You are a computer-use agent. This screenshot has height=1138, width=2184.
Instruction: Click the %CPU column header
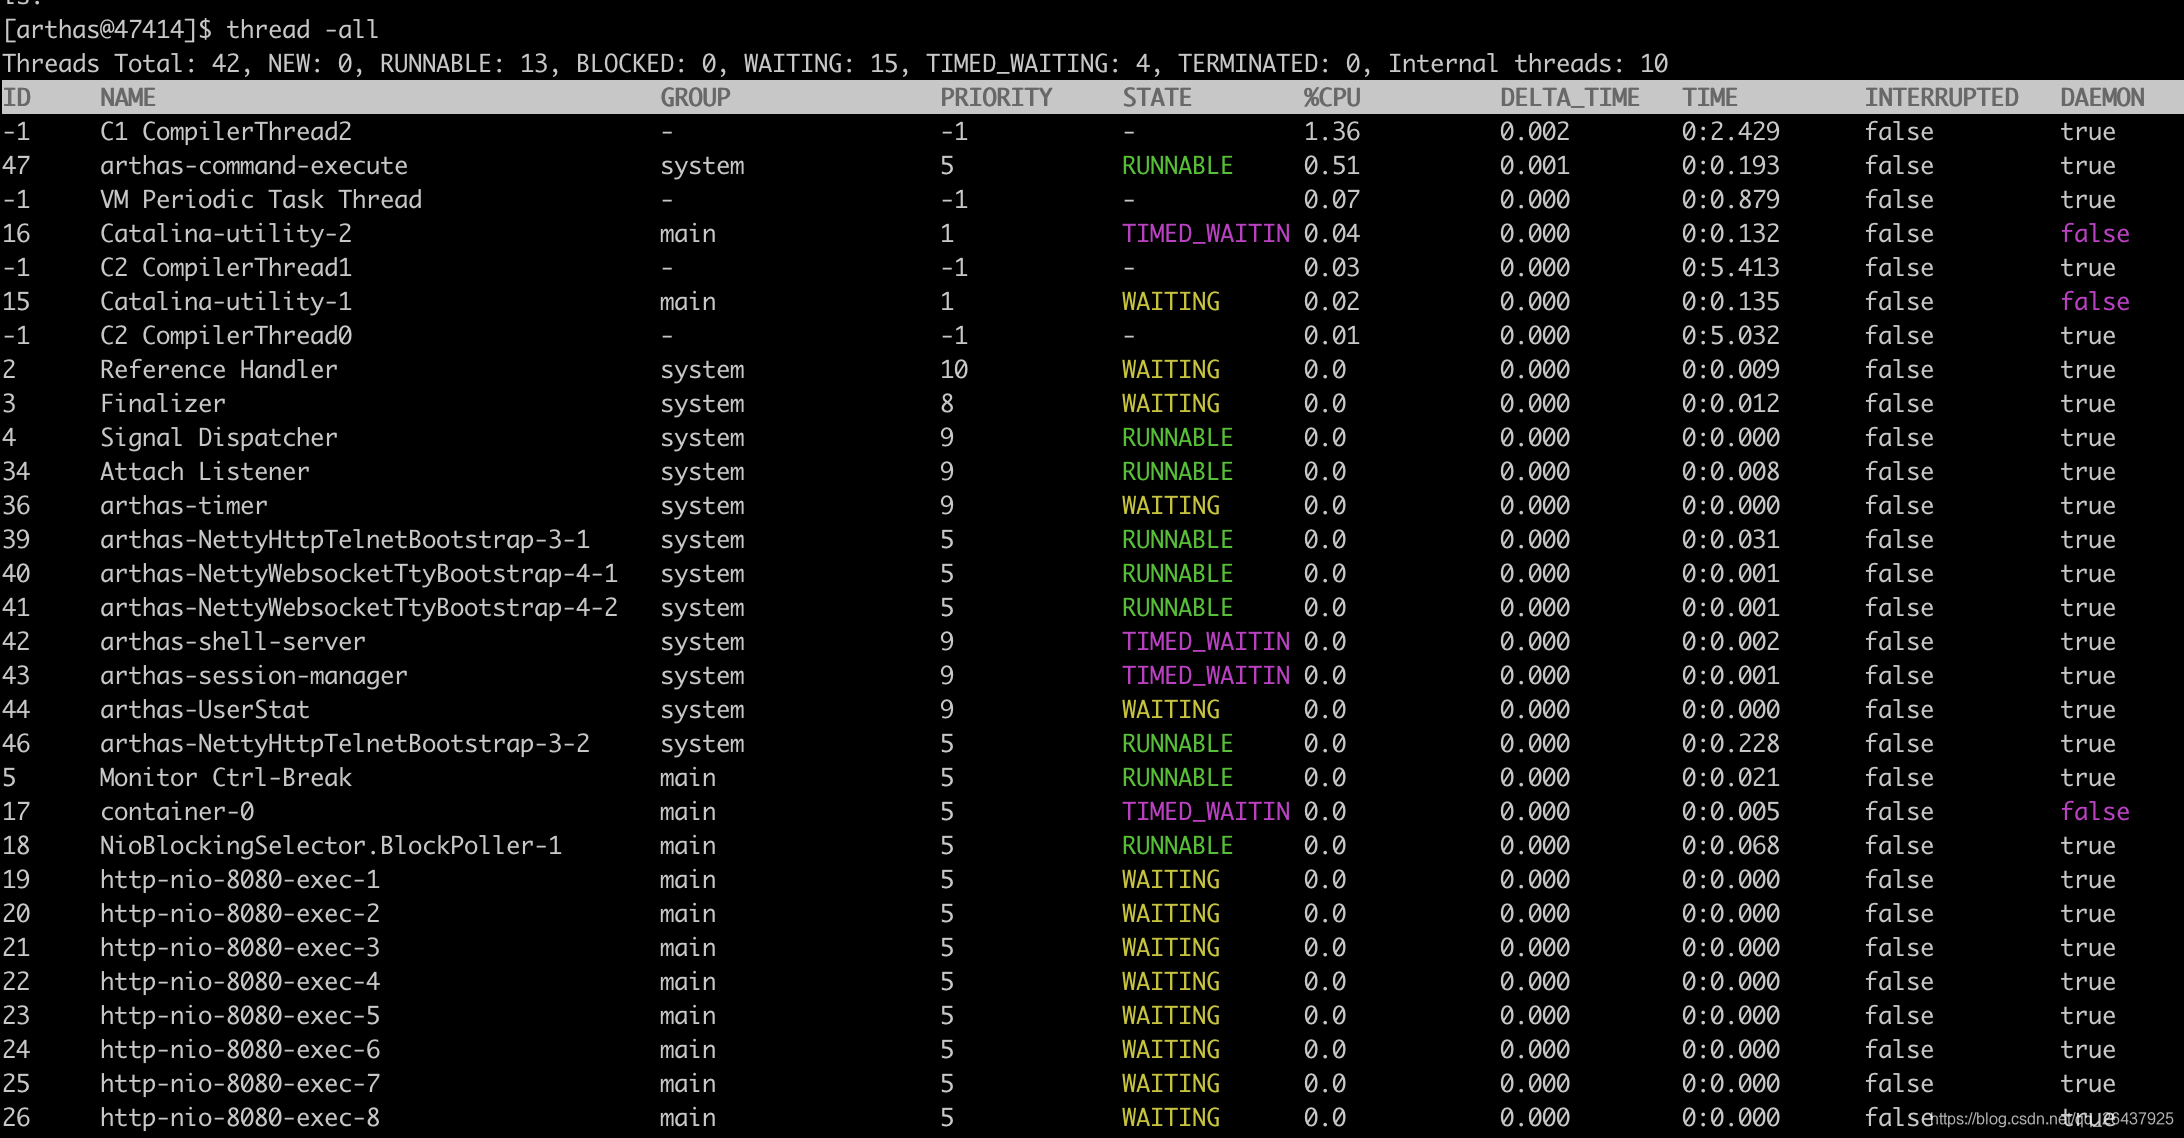(x=1332, y=98)
